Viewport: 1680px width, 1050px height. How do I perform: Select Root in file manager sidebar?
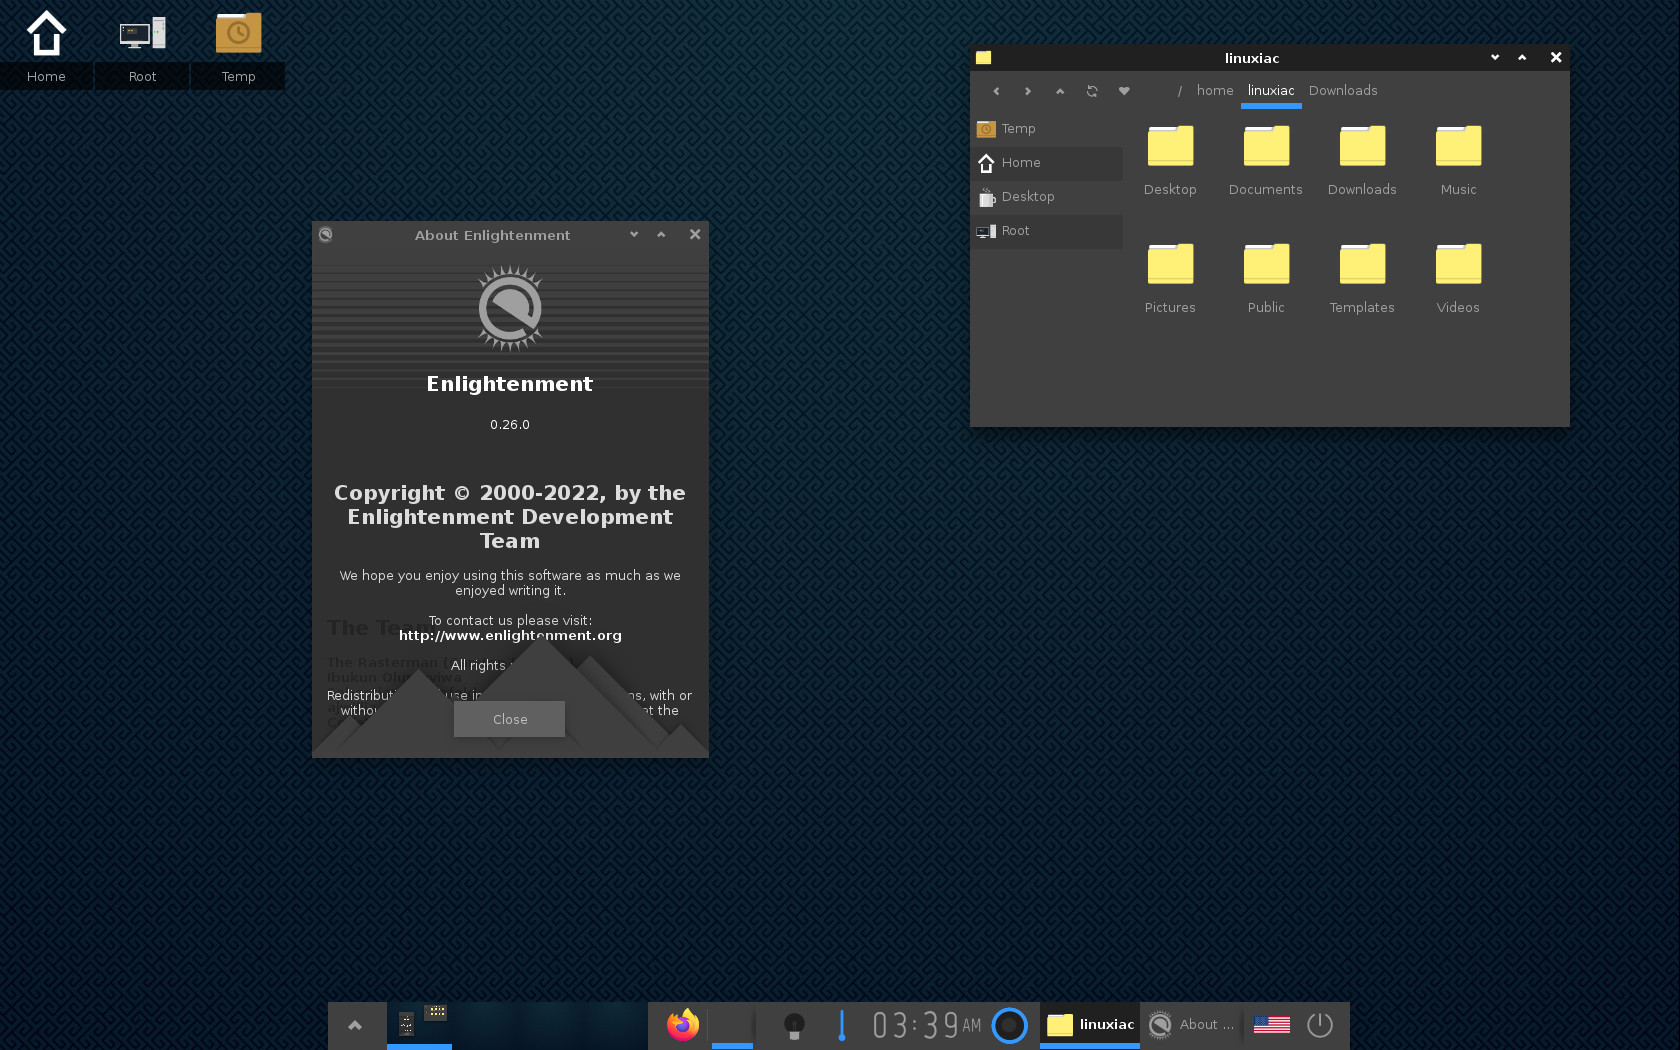(x=1047, y=231)
